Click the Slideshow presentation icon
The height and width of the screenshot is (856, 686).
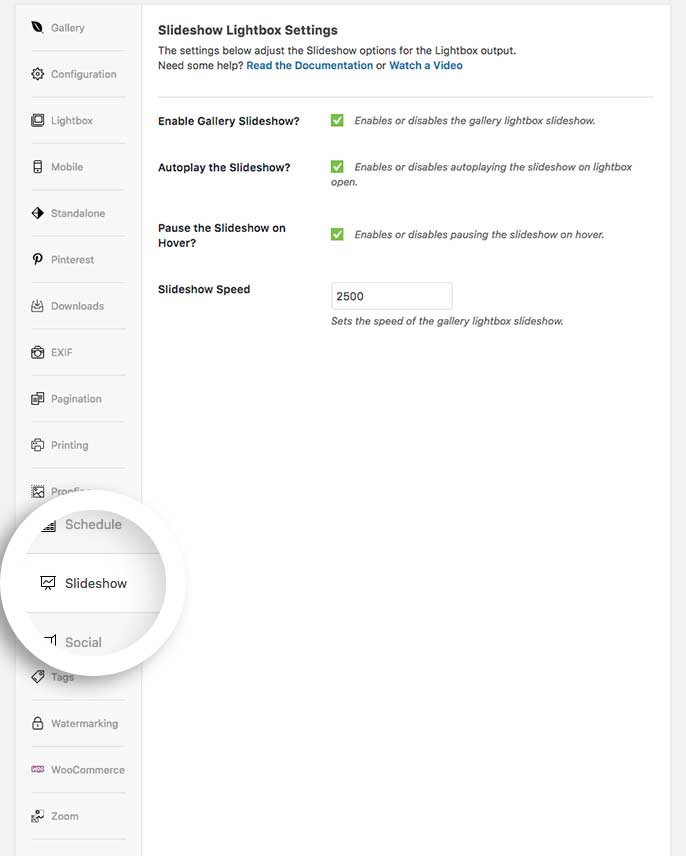[47, 583]
